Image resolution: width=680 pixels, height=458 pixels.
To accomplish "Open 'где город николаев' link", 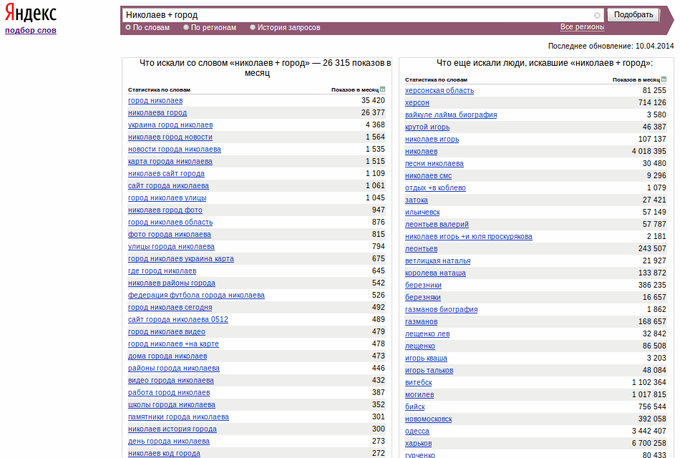I will (162, 271).
